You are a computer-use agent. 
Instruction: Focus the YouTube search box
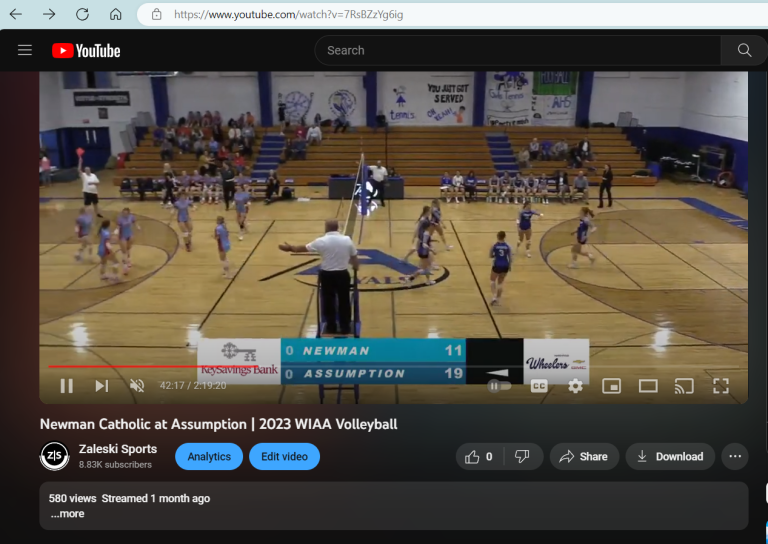click(x=517, y=50)
